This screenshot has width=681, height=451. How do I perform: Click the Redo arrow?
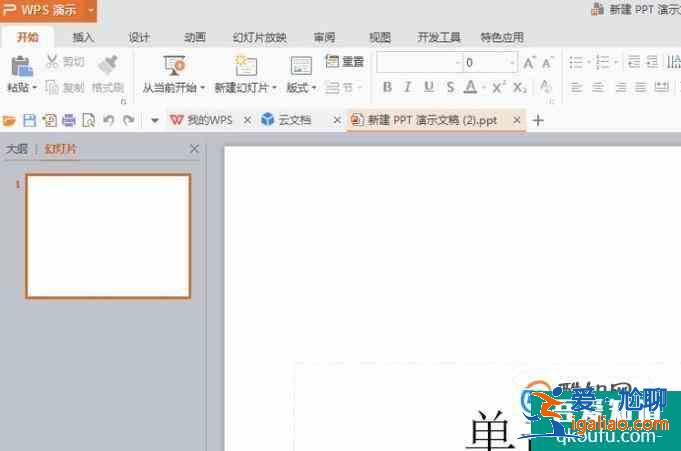point(129,120)
